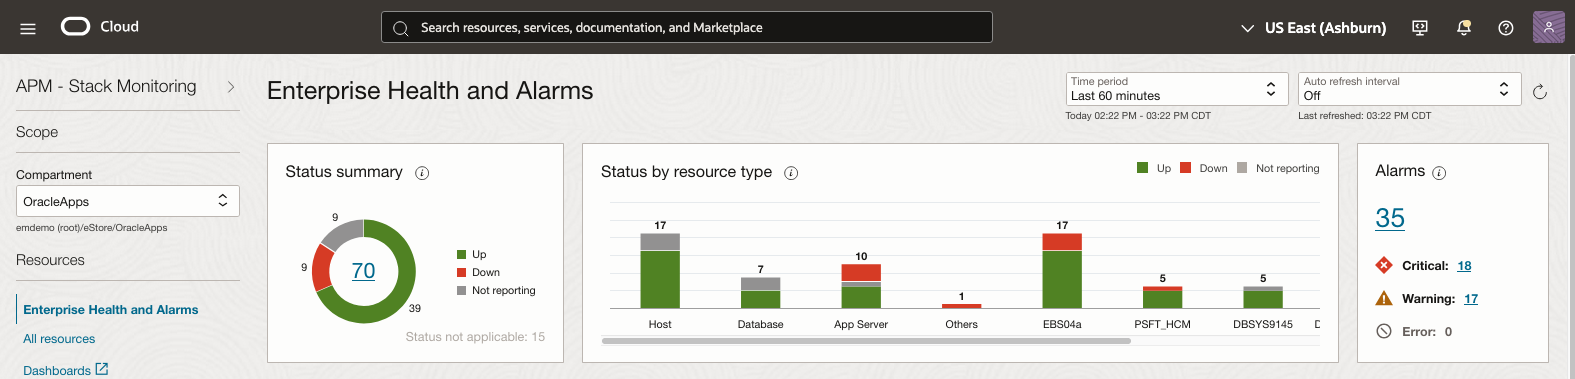Click the App Server bar in the chart

(861, 286)
